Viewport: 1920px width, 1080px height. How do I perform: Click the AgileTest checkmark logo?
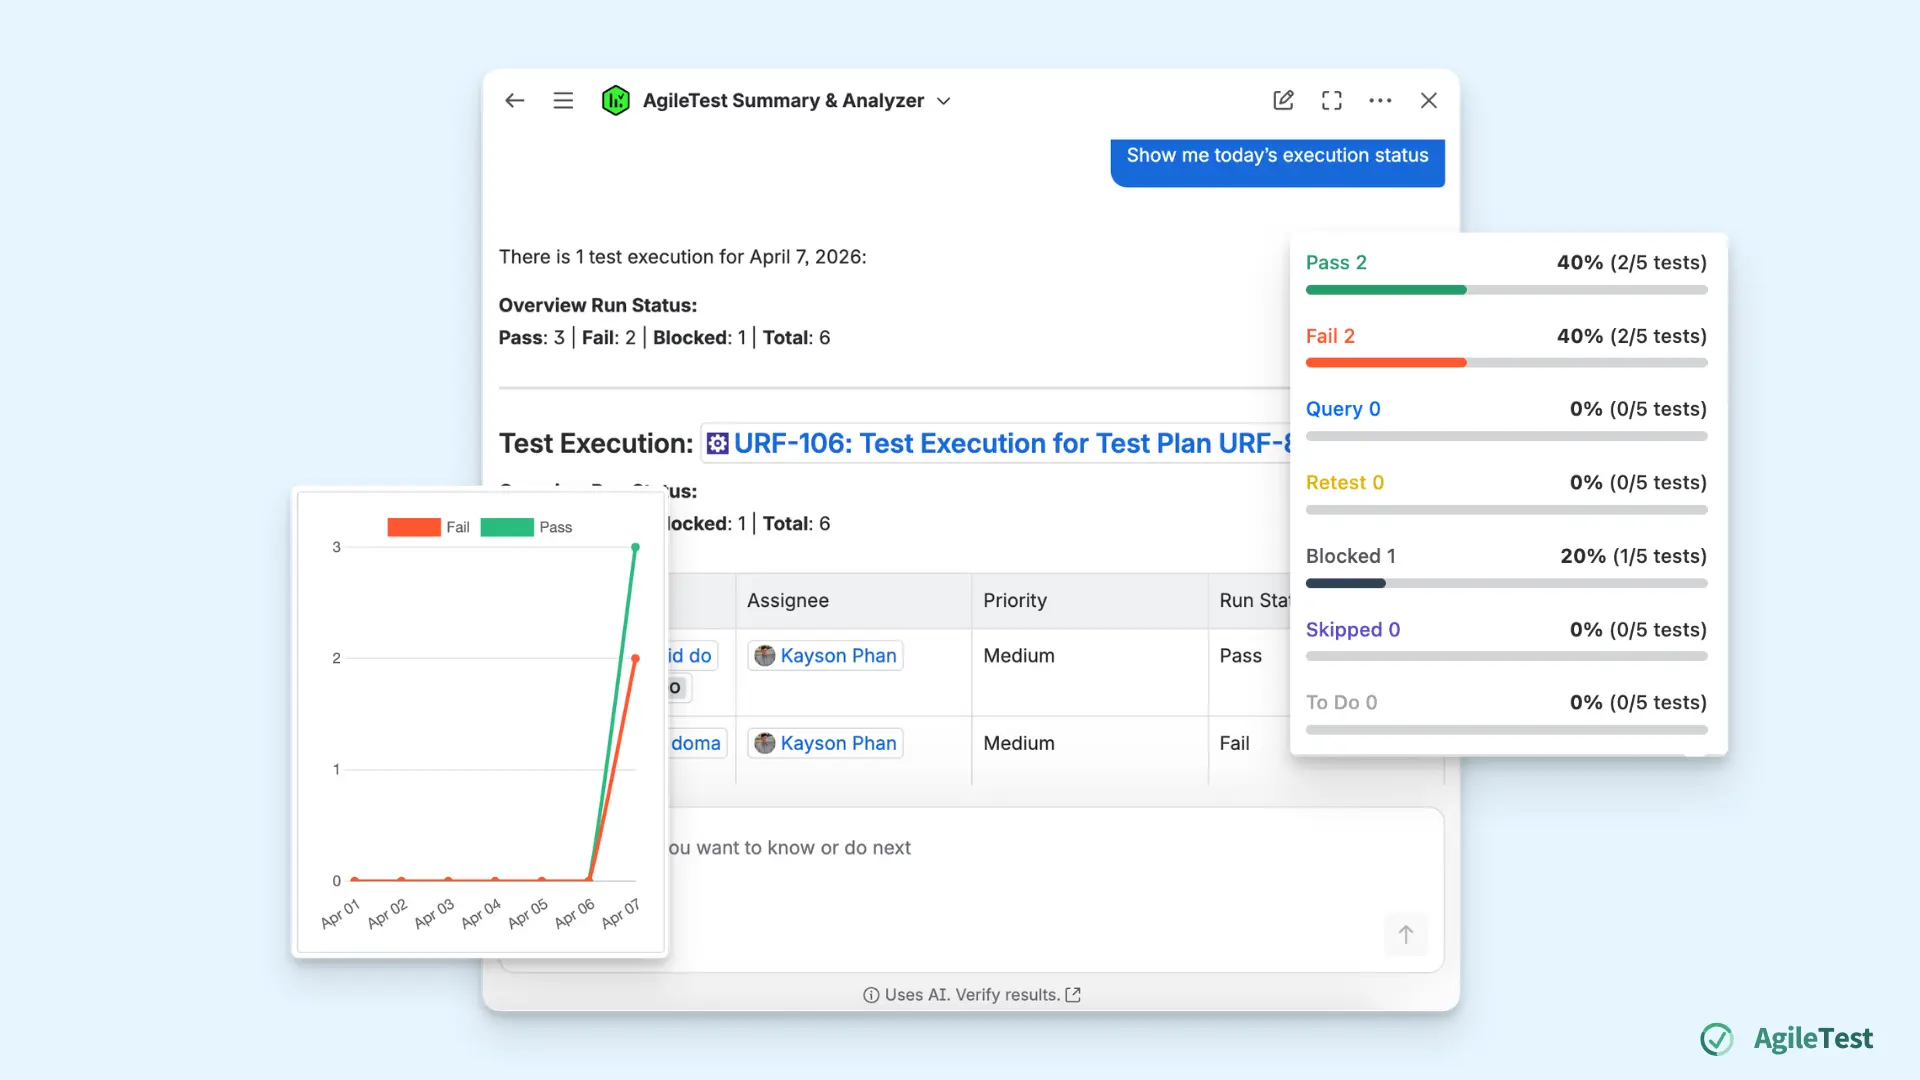tap(1717, 1039)
